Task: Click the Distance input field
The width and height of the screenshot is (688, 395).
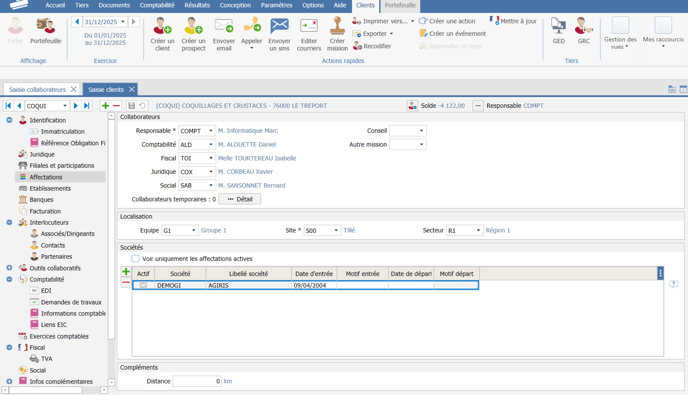Action: pyautogui.click(x=197, y=381)
